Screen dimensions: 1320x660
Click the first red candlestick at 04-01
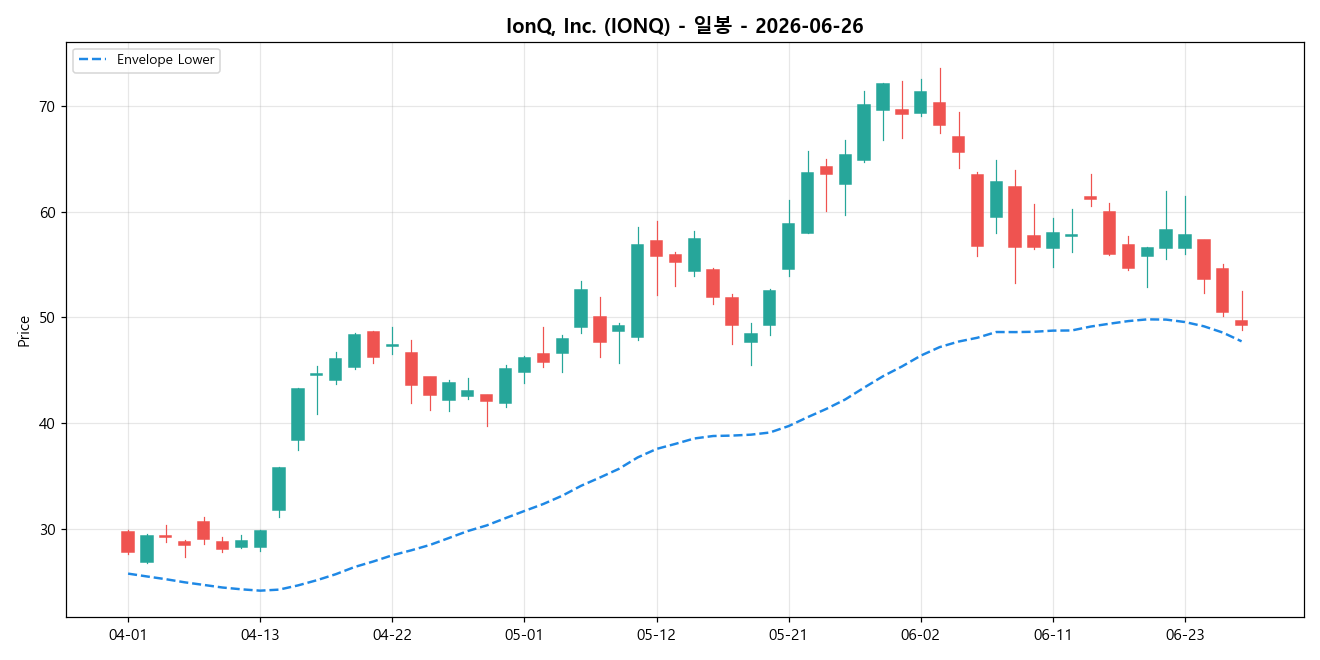pos(128,542)
